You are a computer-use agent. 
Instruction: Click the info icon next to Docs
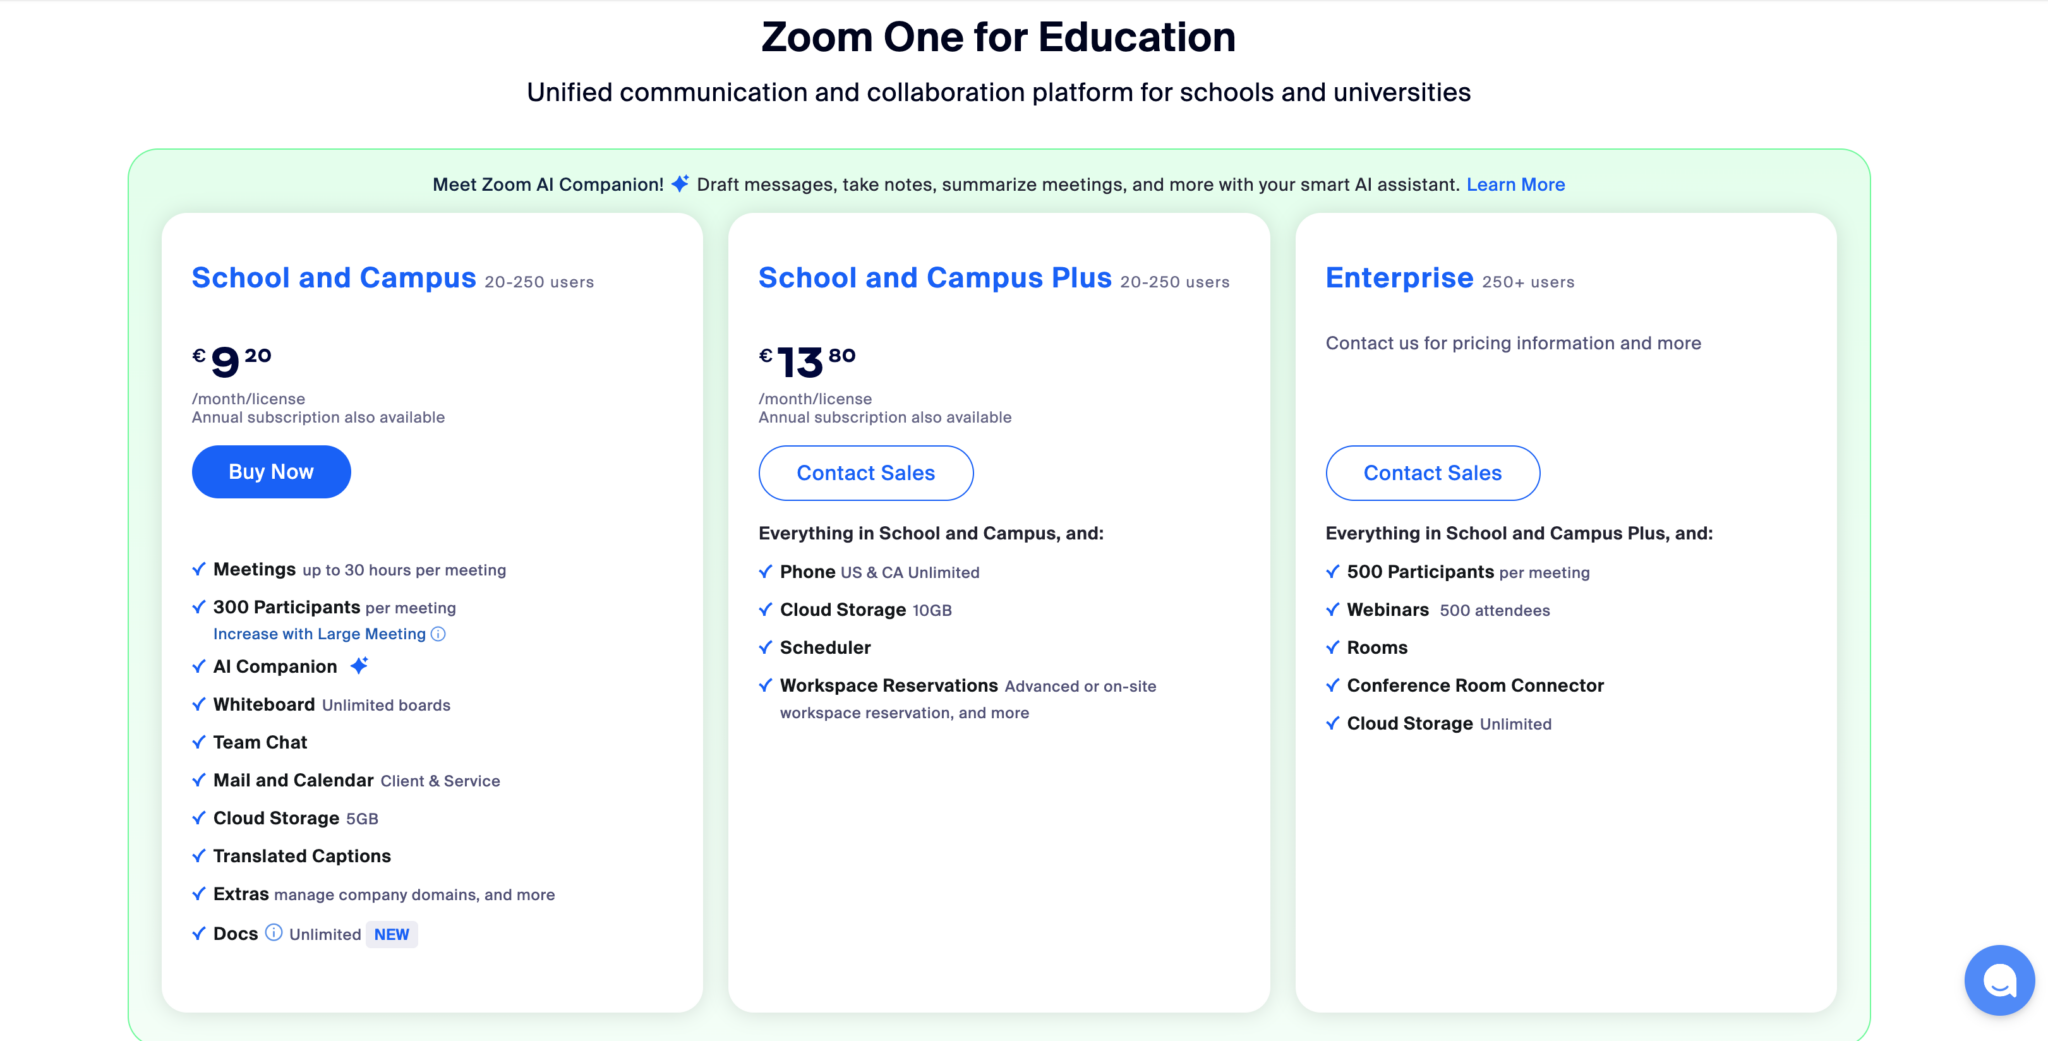pos(274,933)
